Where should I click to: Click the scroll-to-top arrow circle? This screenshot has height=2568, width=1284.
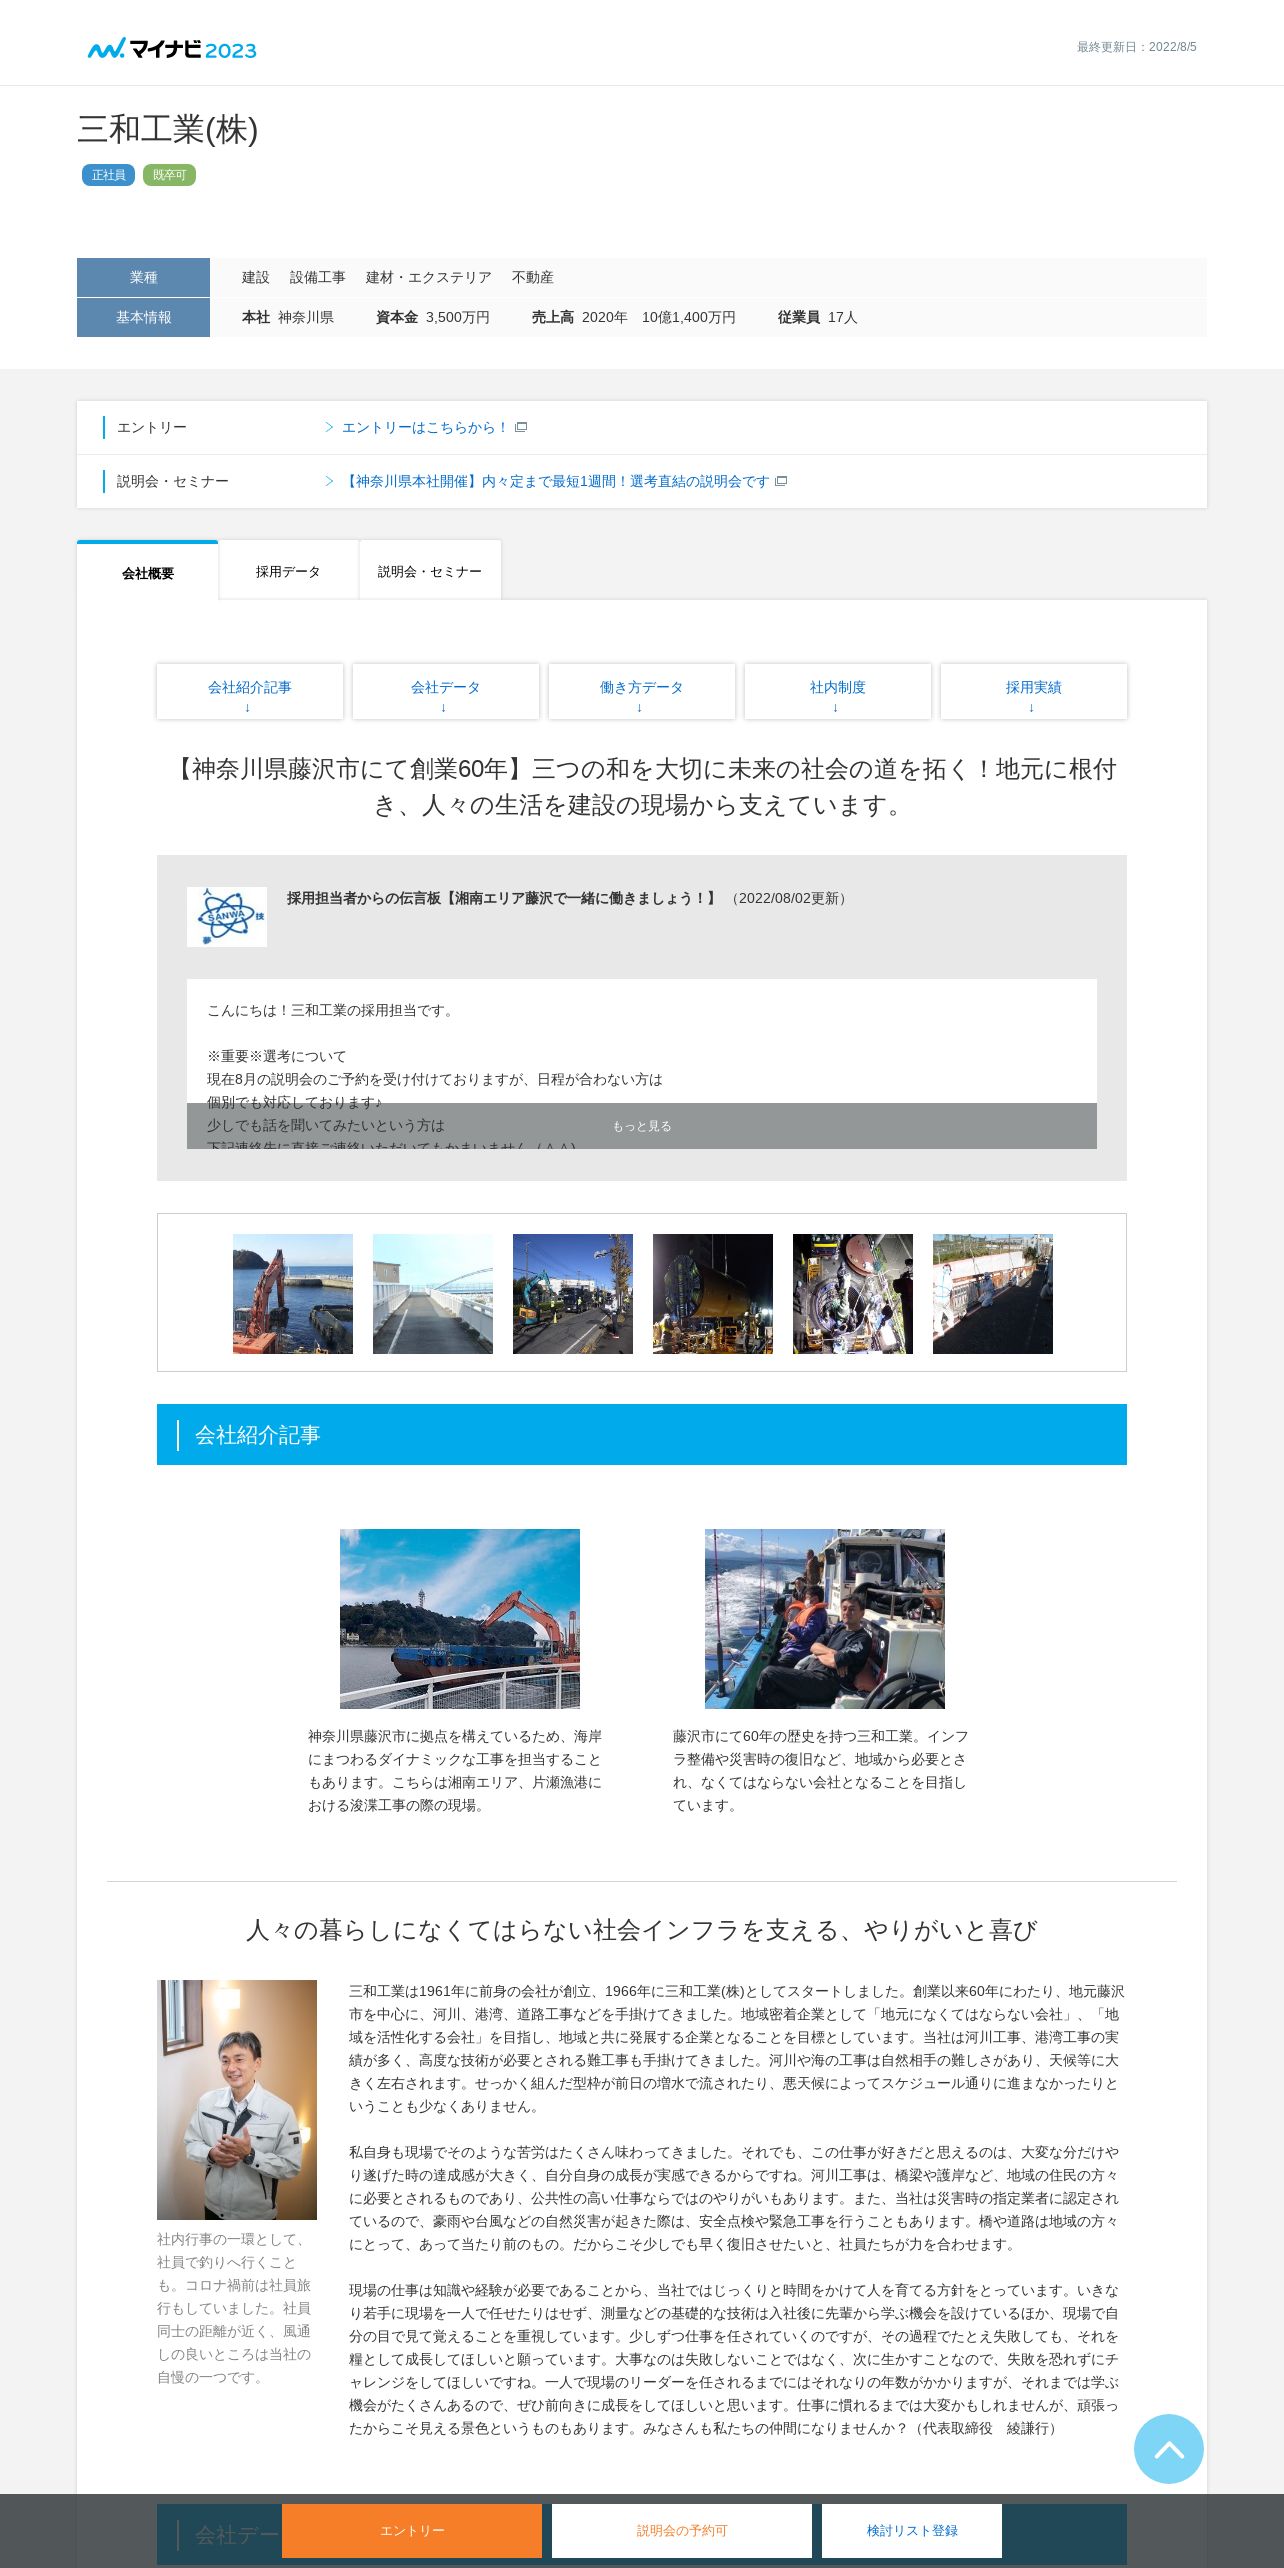pos(1168,2449)
